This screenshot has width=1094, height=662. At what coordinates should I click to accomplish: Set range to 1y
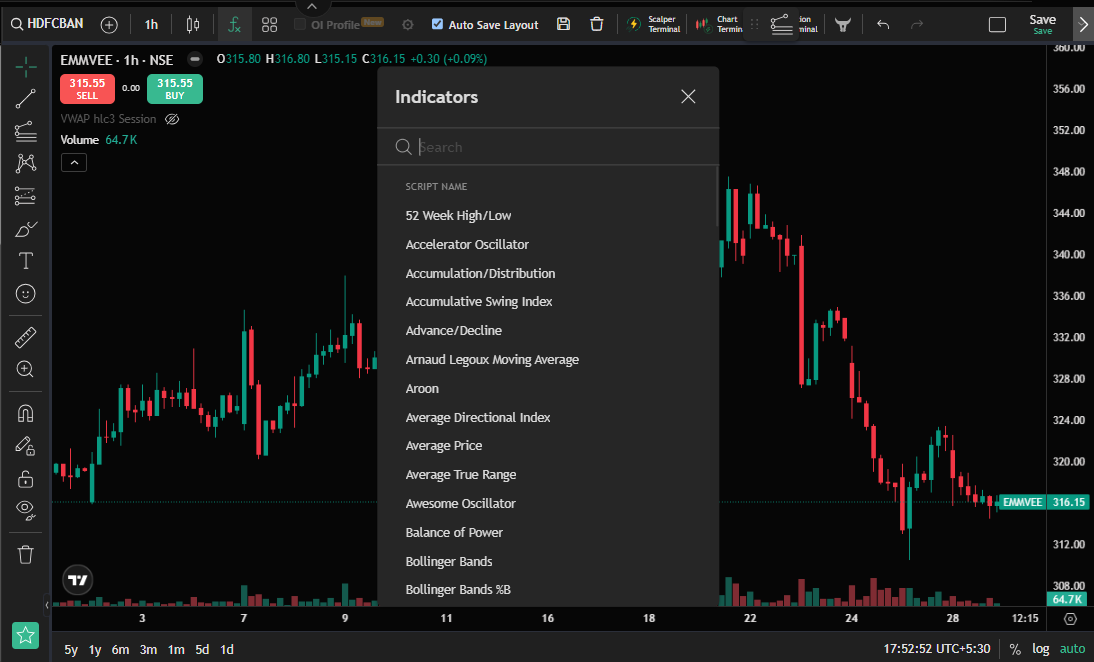[x=95, y=649]
